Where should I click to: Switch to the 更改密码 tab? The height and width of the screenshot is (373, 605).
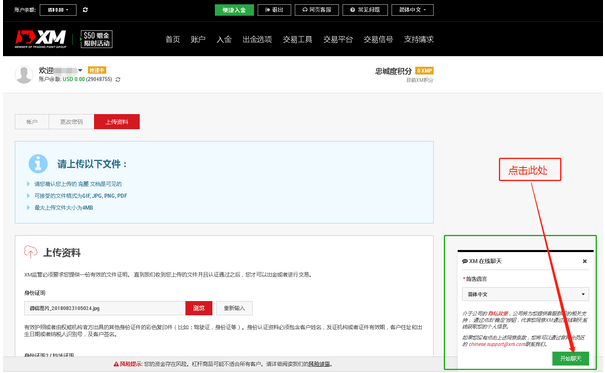click(x=71, y=122)
